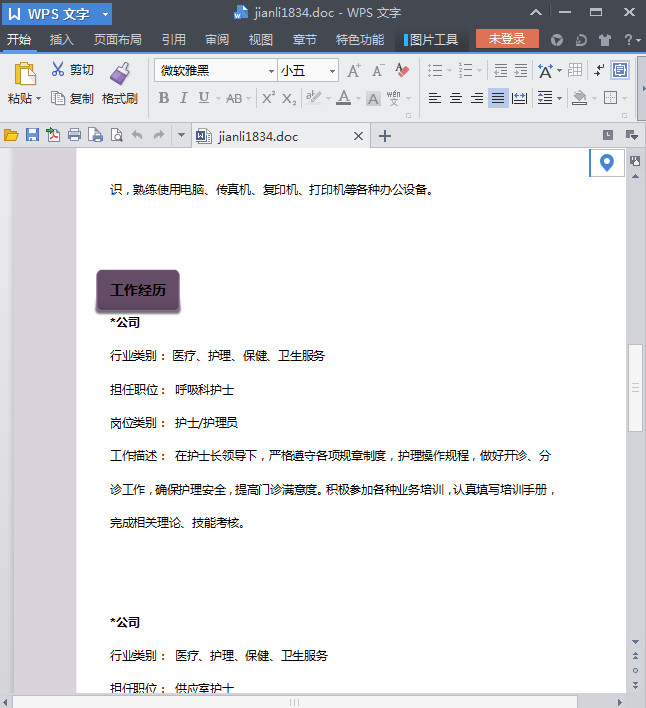Open numbered list style dropdown

(479, 70)
